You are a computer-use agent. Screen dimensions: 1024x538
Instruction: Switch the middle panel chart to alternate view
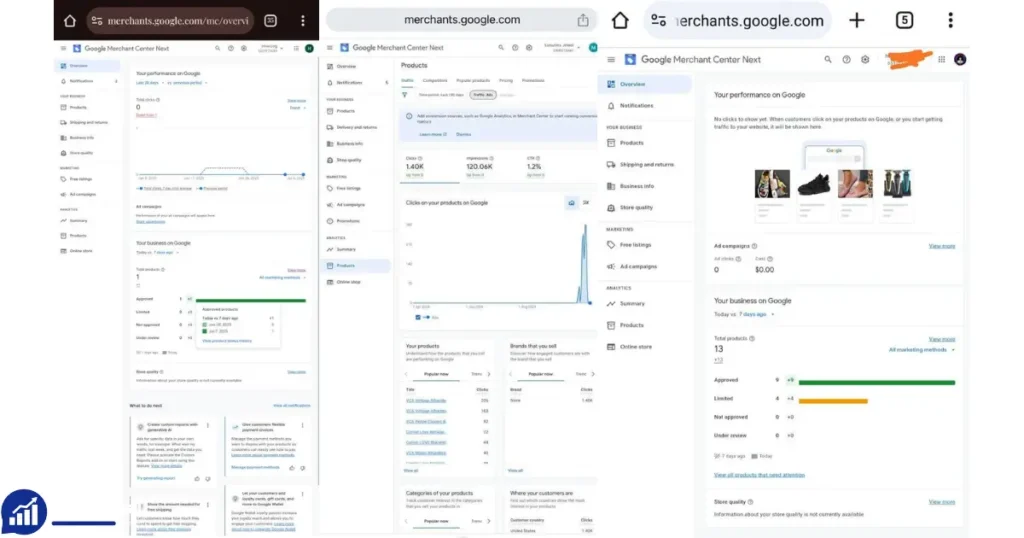(586, 203)
